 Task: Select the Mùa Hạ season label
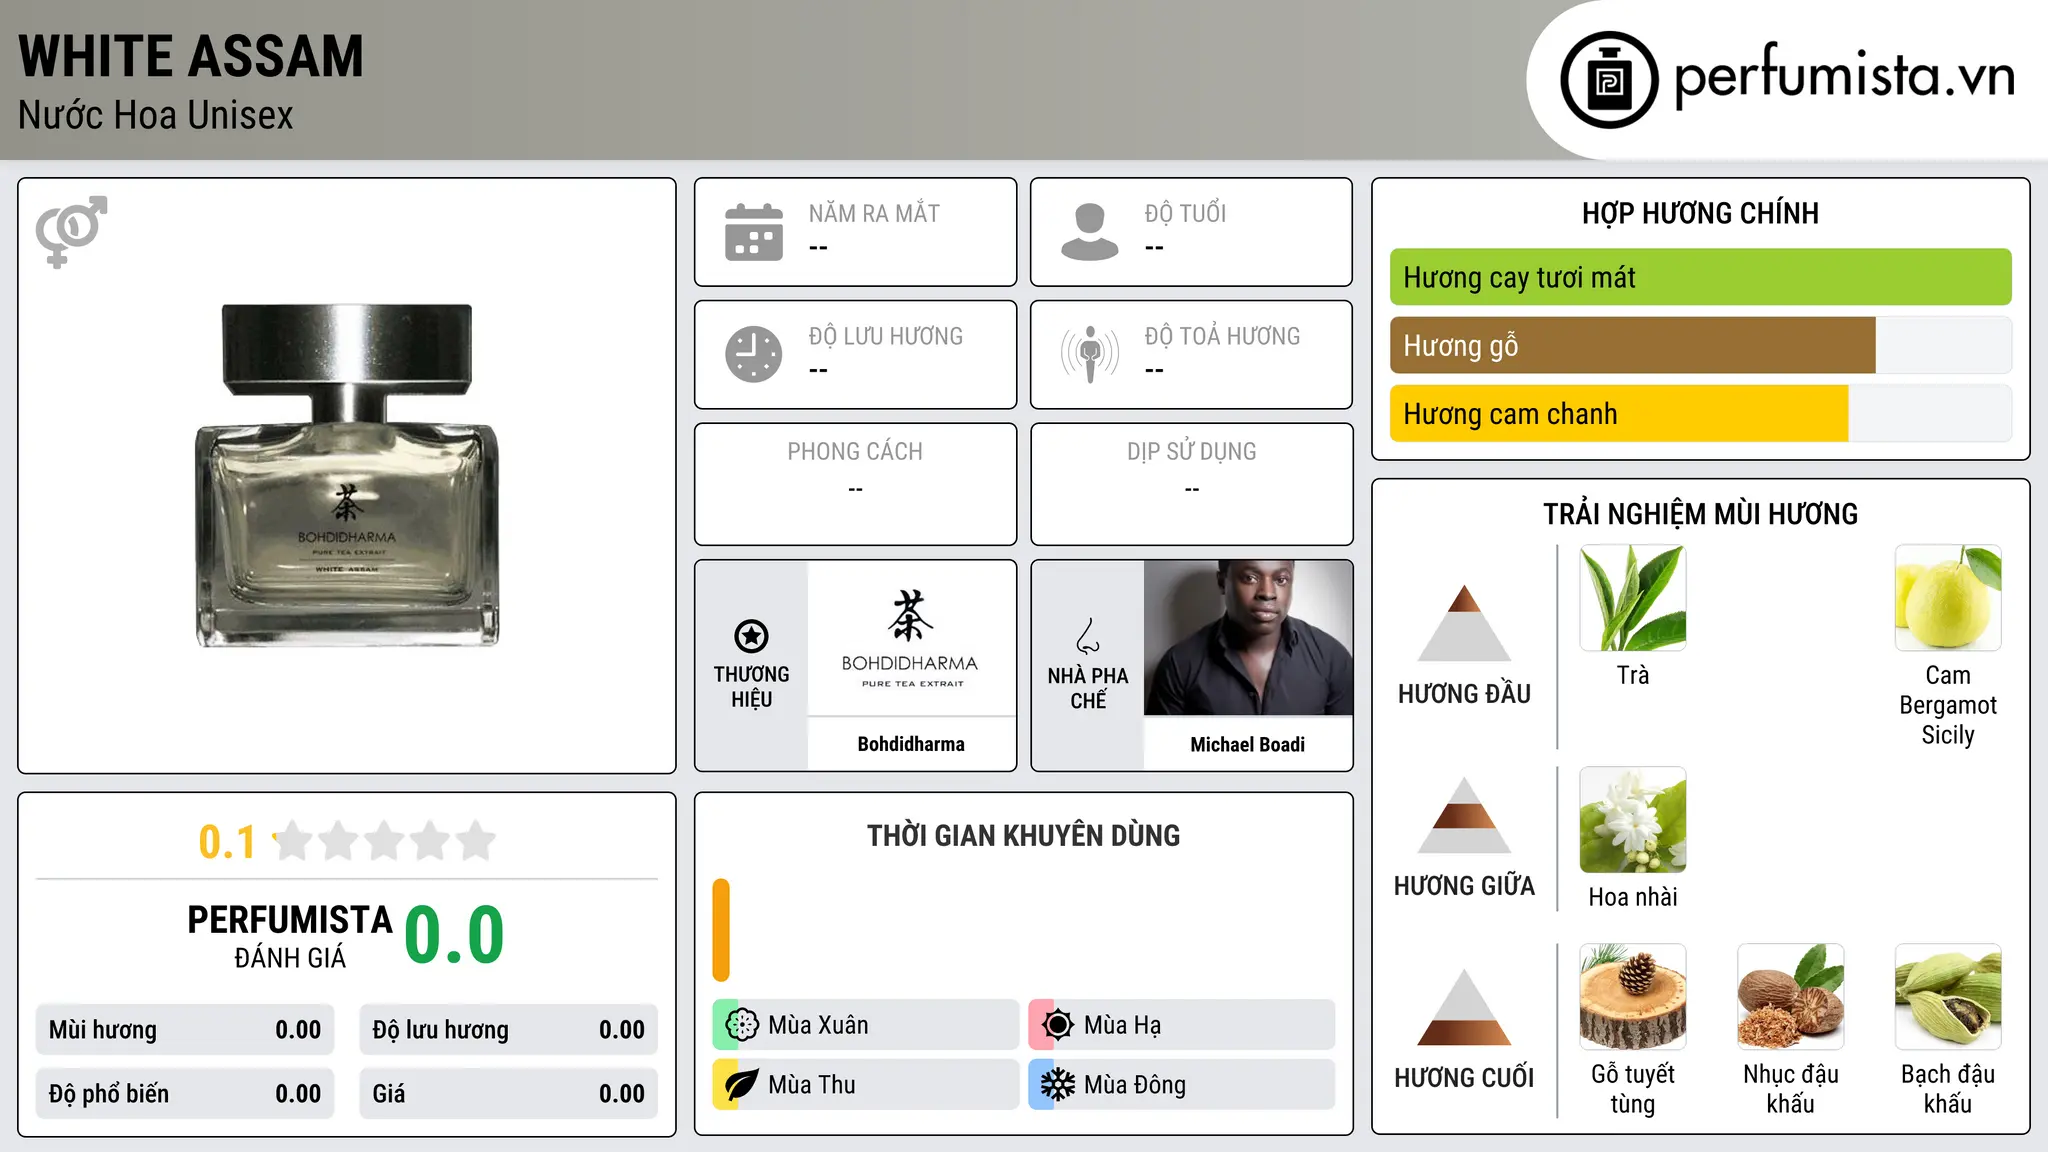click(1123, 1025)
